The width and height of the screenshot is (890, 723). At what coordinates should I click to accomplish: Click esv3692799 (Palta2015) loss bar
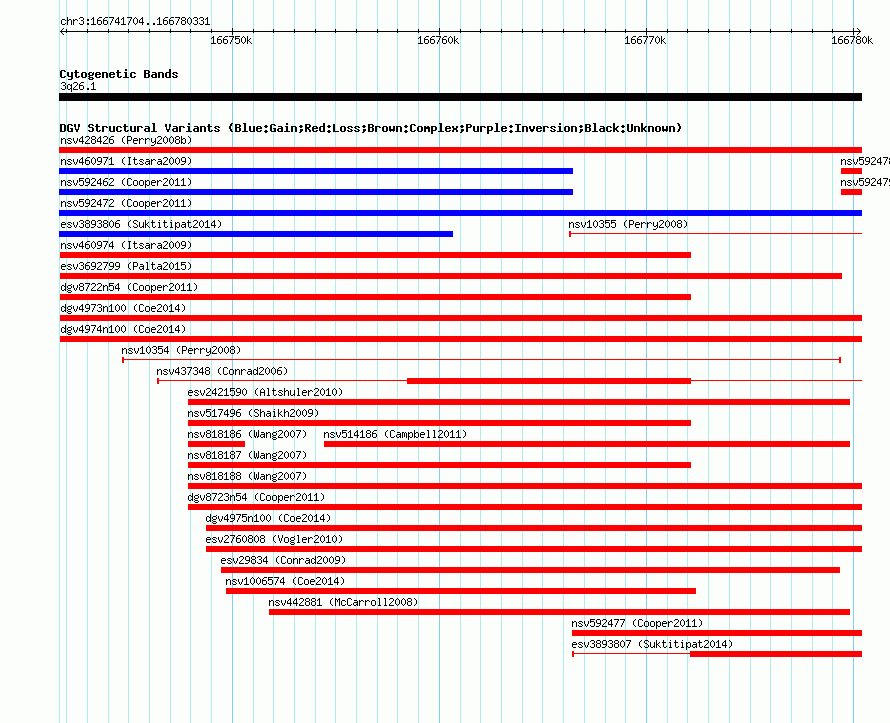pos(451,276)
